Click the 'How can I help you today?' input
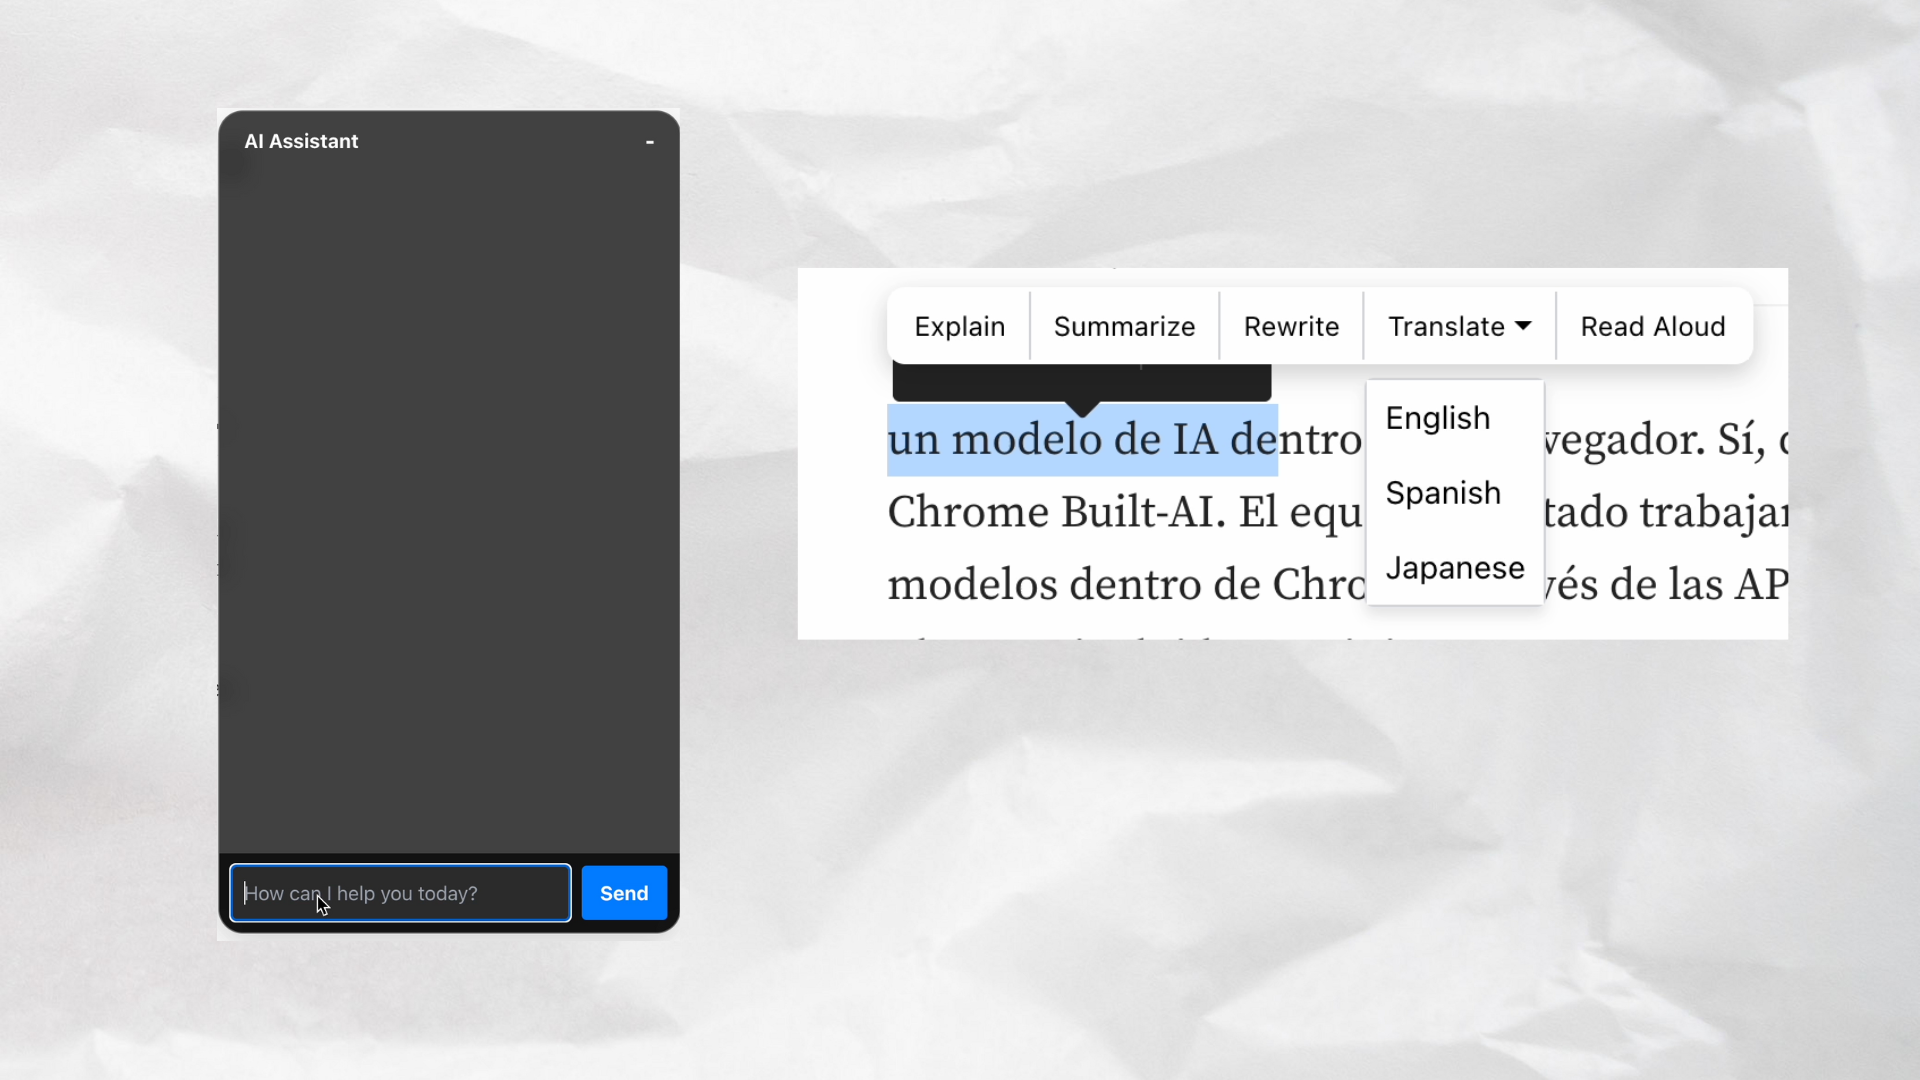 point(400,893)
